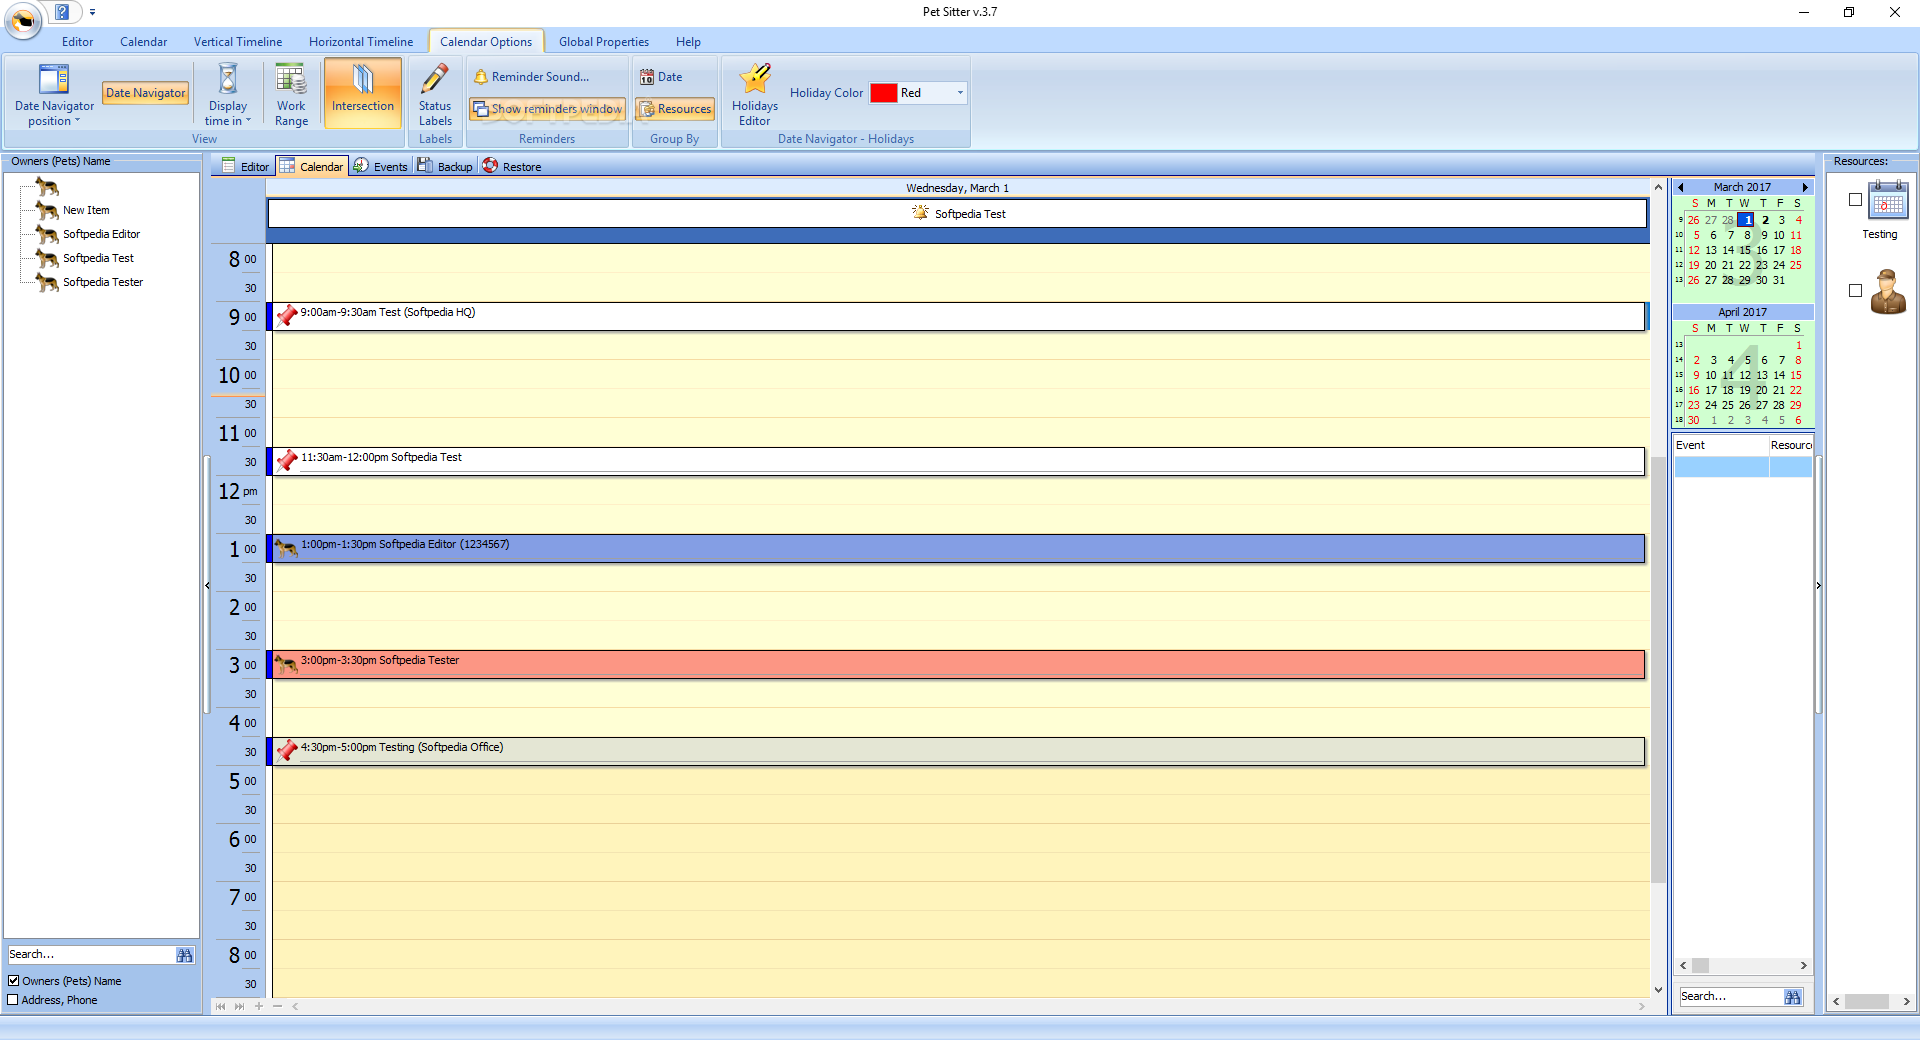Group calendar by Date
The height and width of the screenshot is (1040, 1920).
tap(661, 77)
